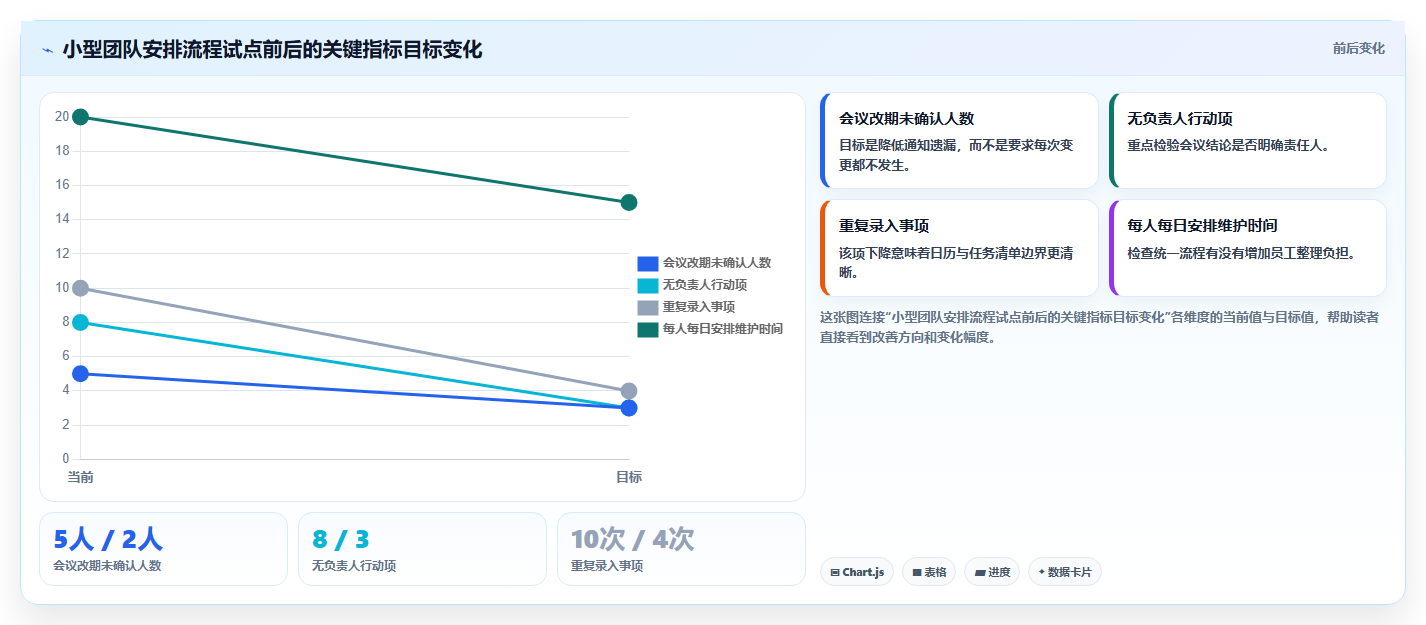Click the green data point at 15

(x=629, y=203)
